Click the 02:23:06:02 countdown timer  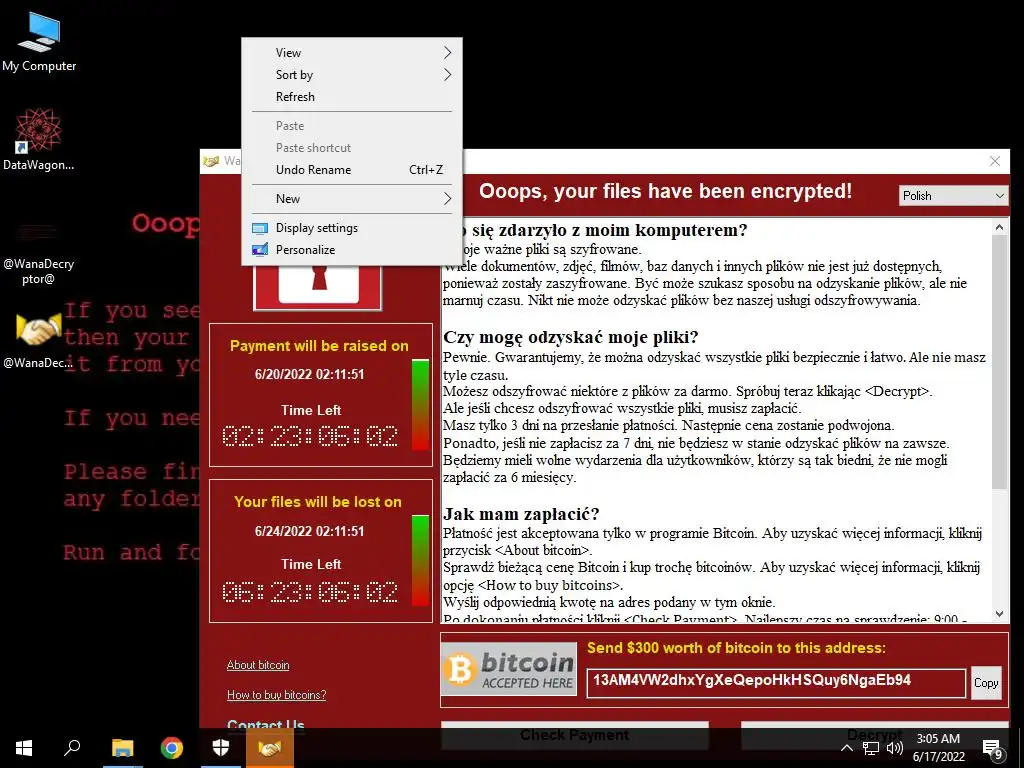tap(310, 436)
